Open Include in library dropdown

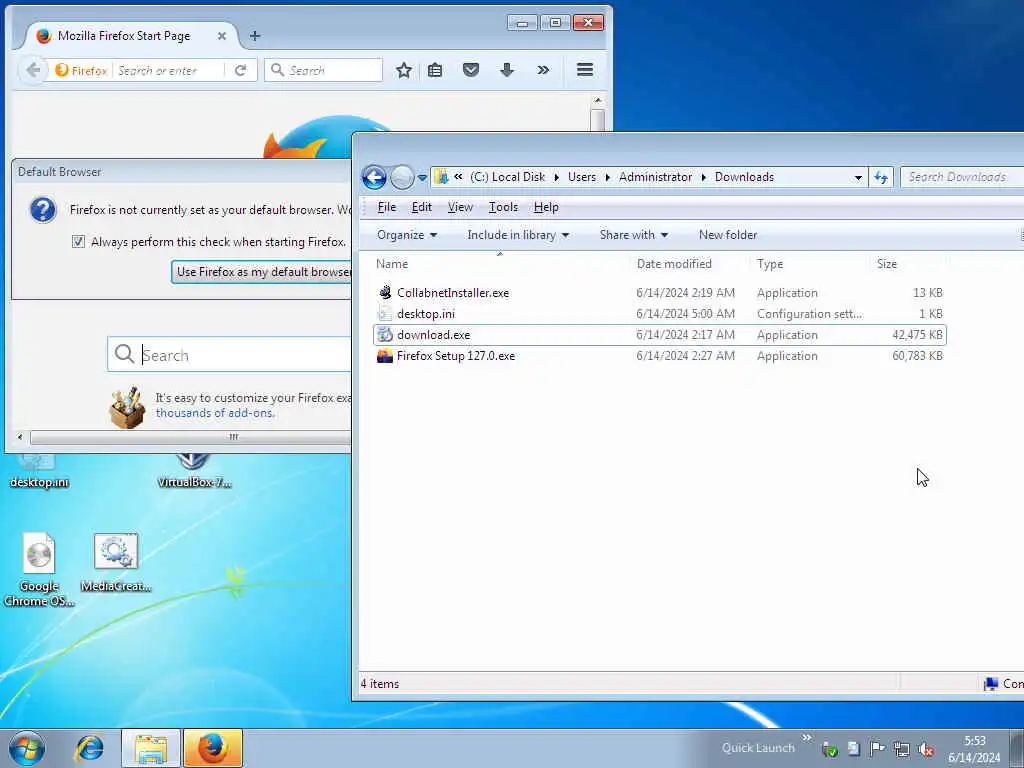(518, 235)
